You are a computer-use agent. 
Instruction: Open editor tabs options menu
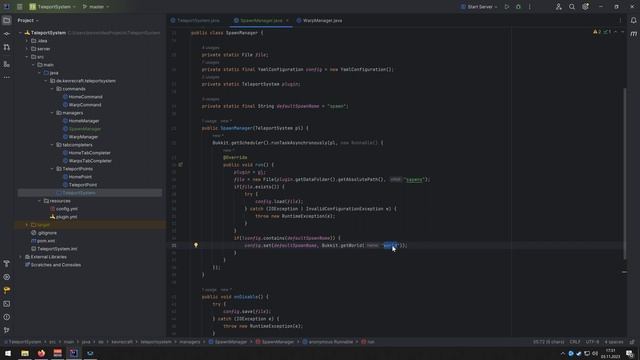[x=620, y=20]
